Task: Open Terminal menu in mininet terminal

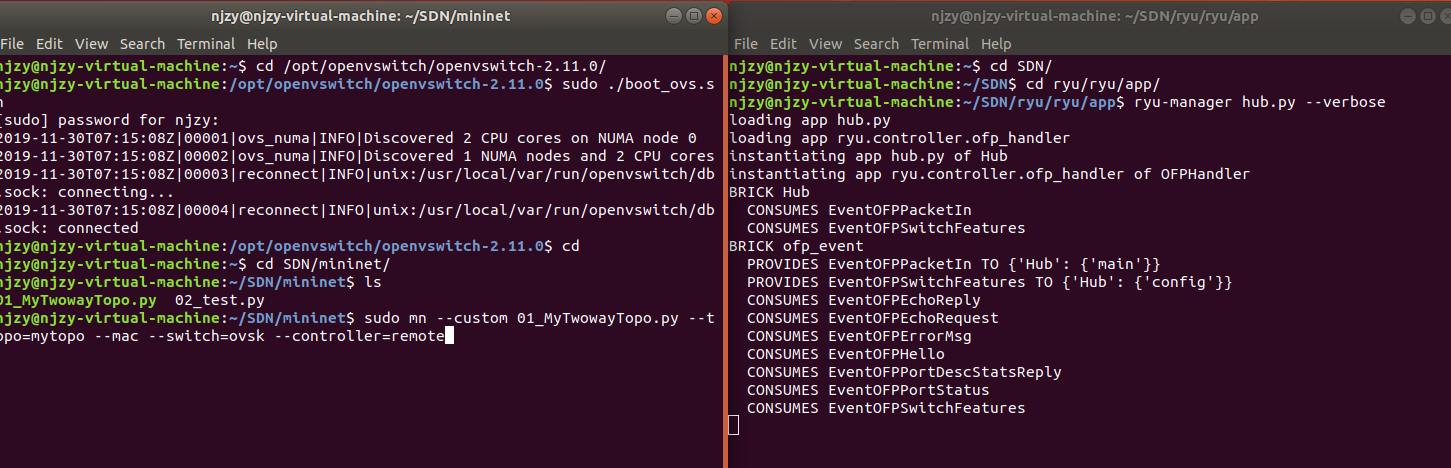Action: click(207, 44)
